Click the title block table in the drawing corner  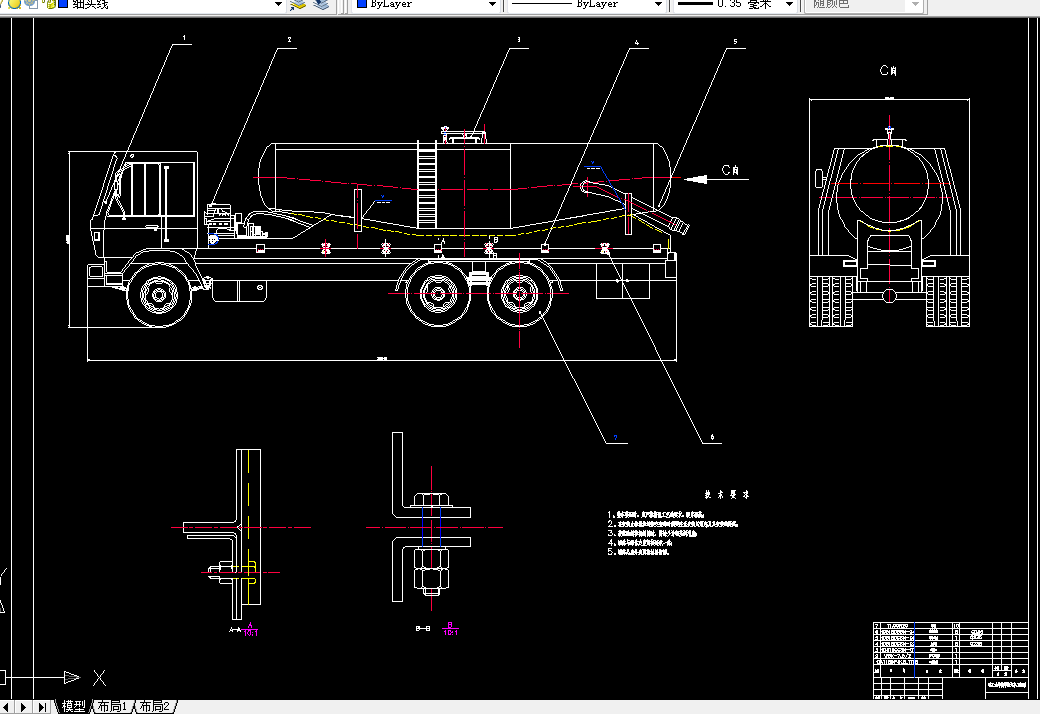(950, 660)
